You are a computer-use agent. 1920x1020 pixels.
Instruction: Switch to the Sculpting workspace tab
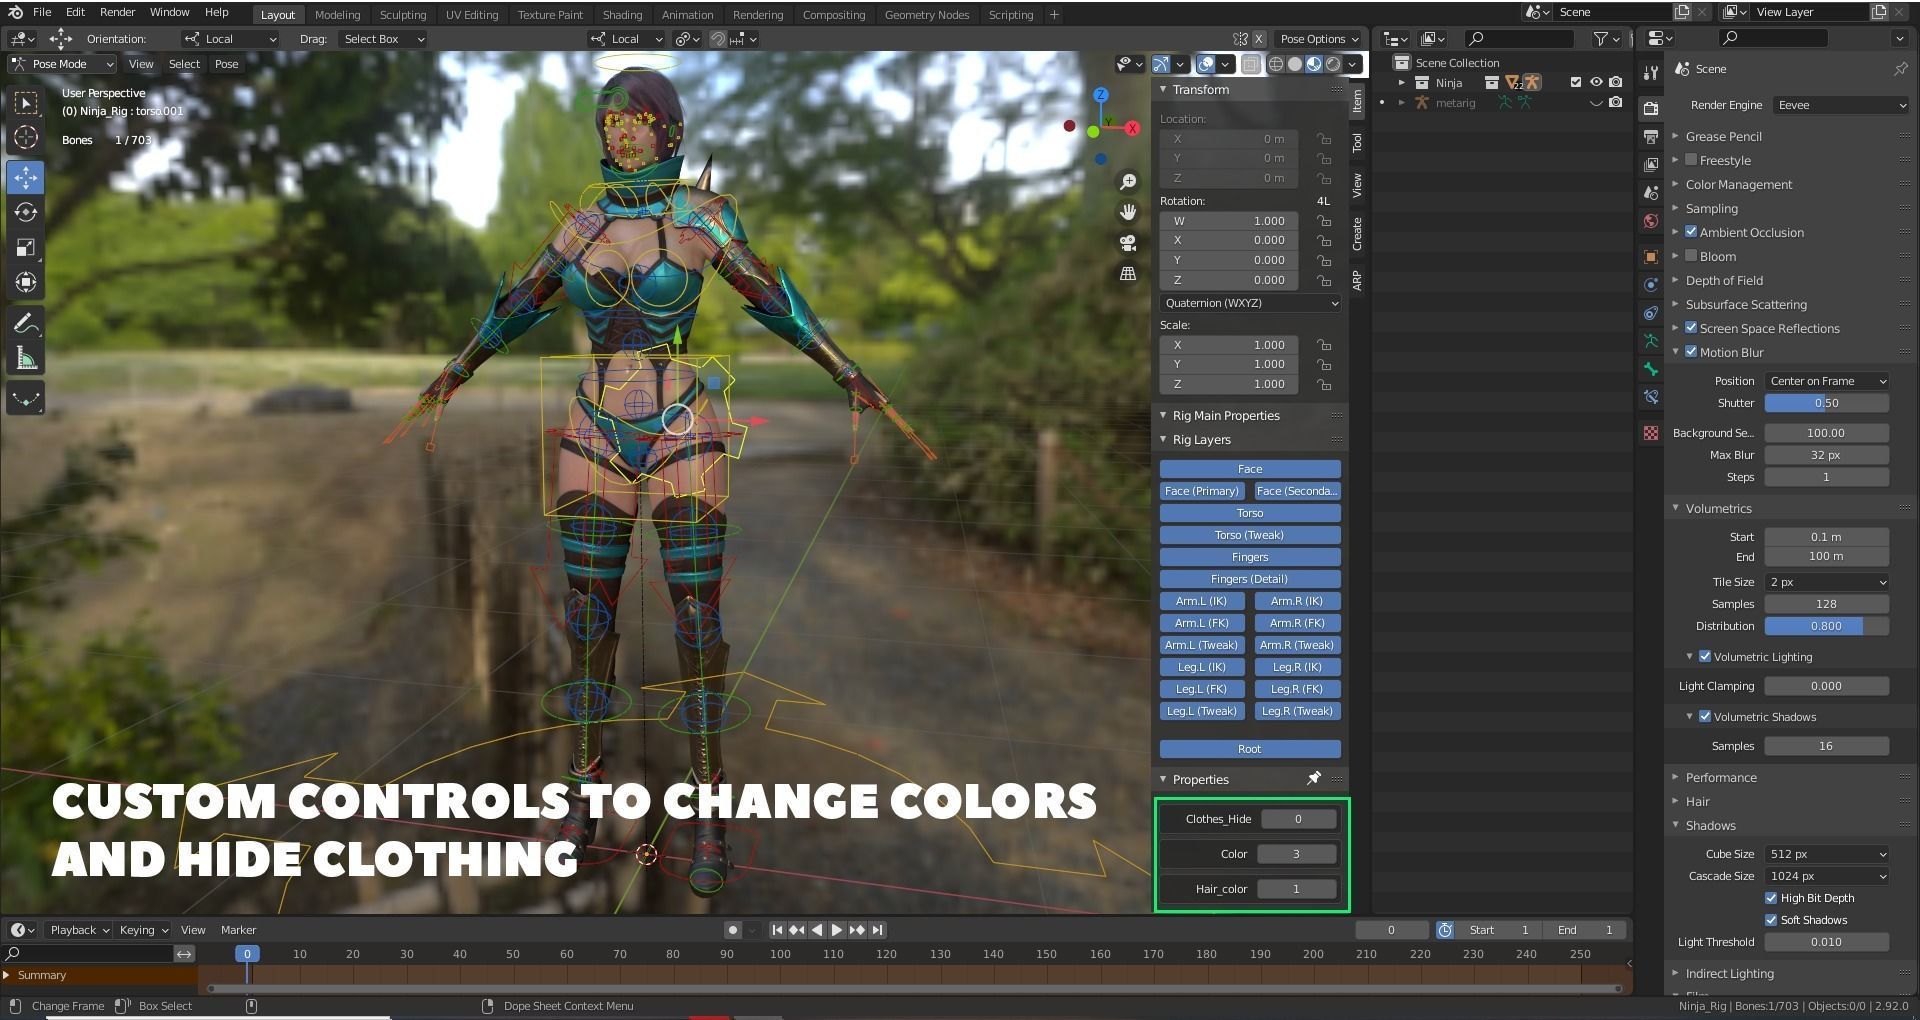point(403,15)
